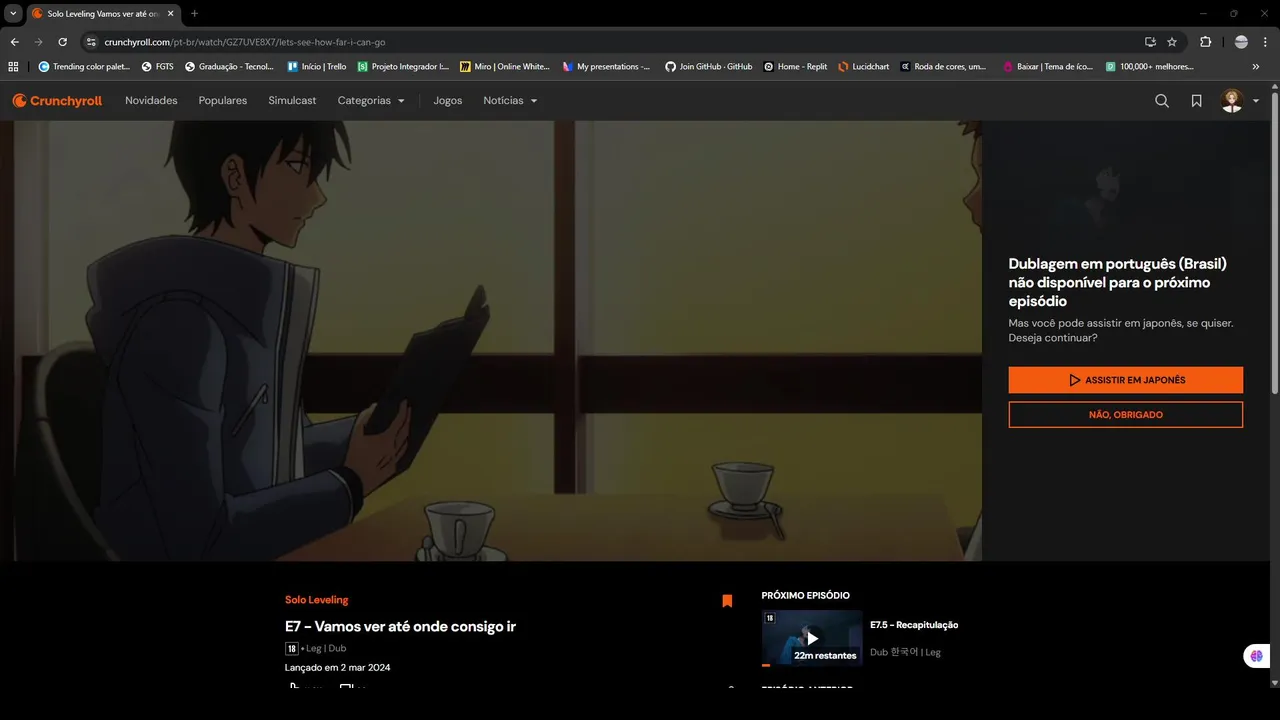This screenshot has width=1280, height=720.
Task: Open the Baixar | Tema de íco... bookmark
Action: [x=1049, y=67]
